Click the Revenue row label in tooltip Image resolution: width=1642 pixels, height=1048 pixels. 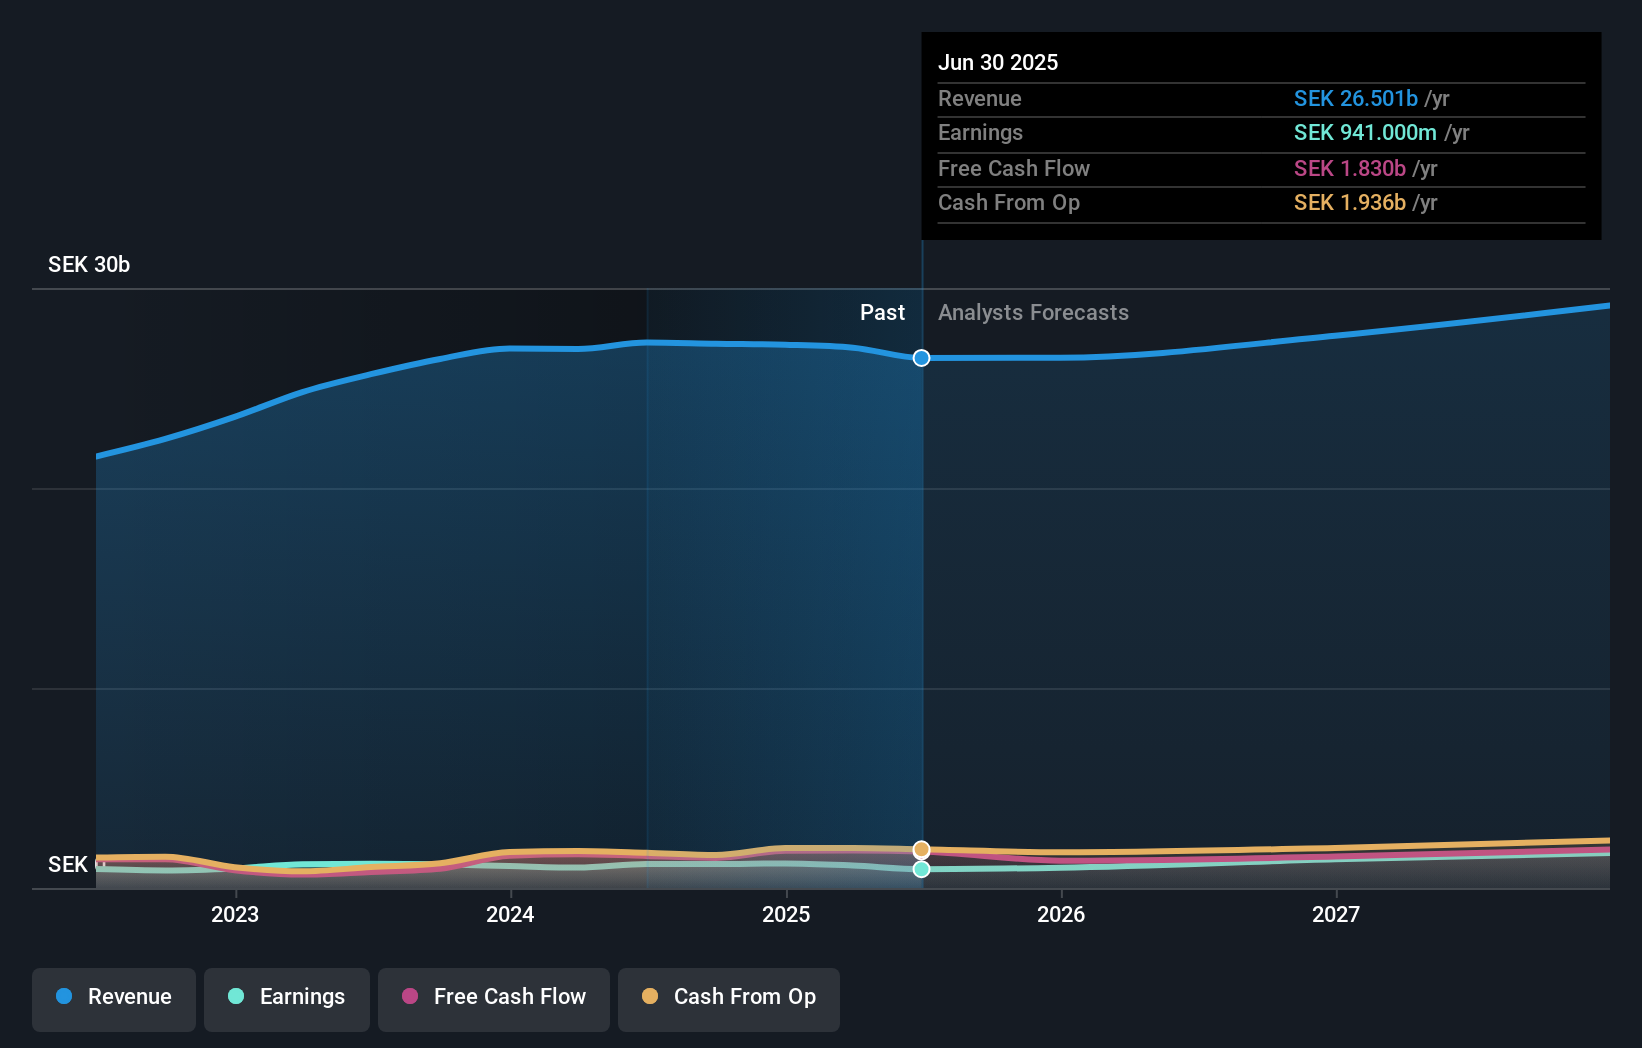[x=980, y=99]
